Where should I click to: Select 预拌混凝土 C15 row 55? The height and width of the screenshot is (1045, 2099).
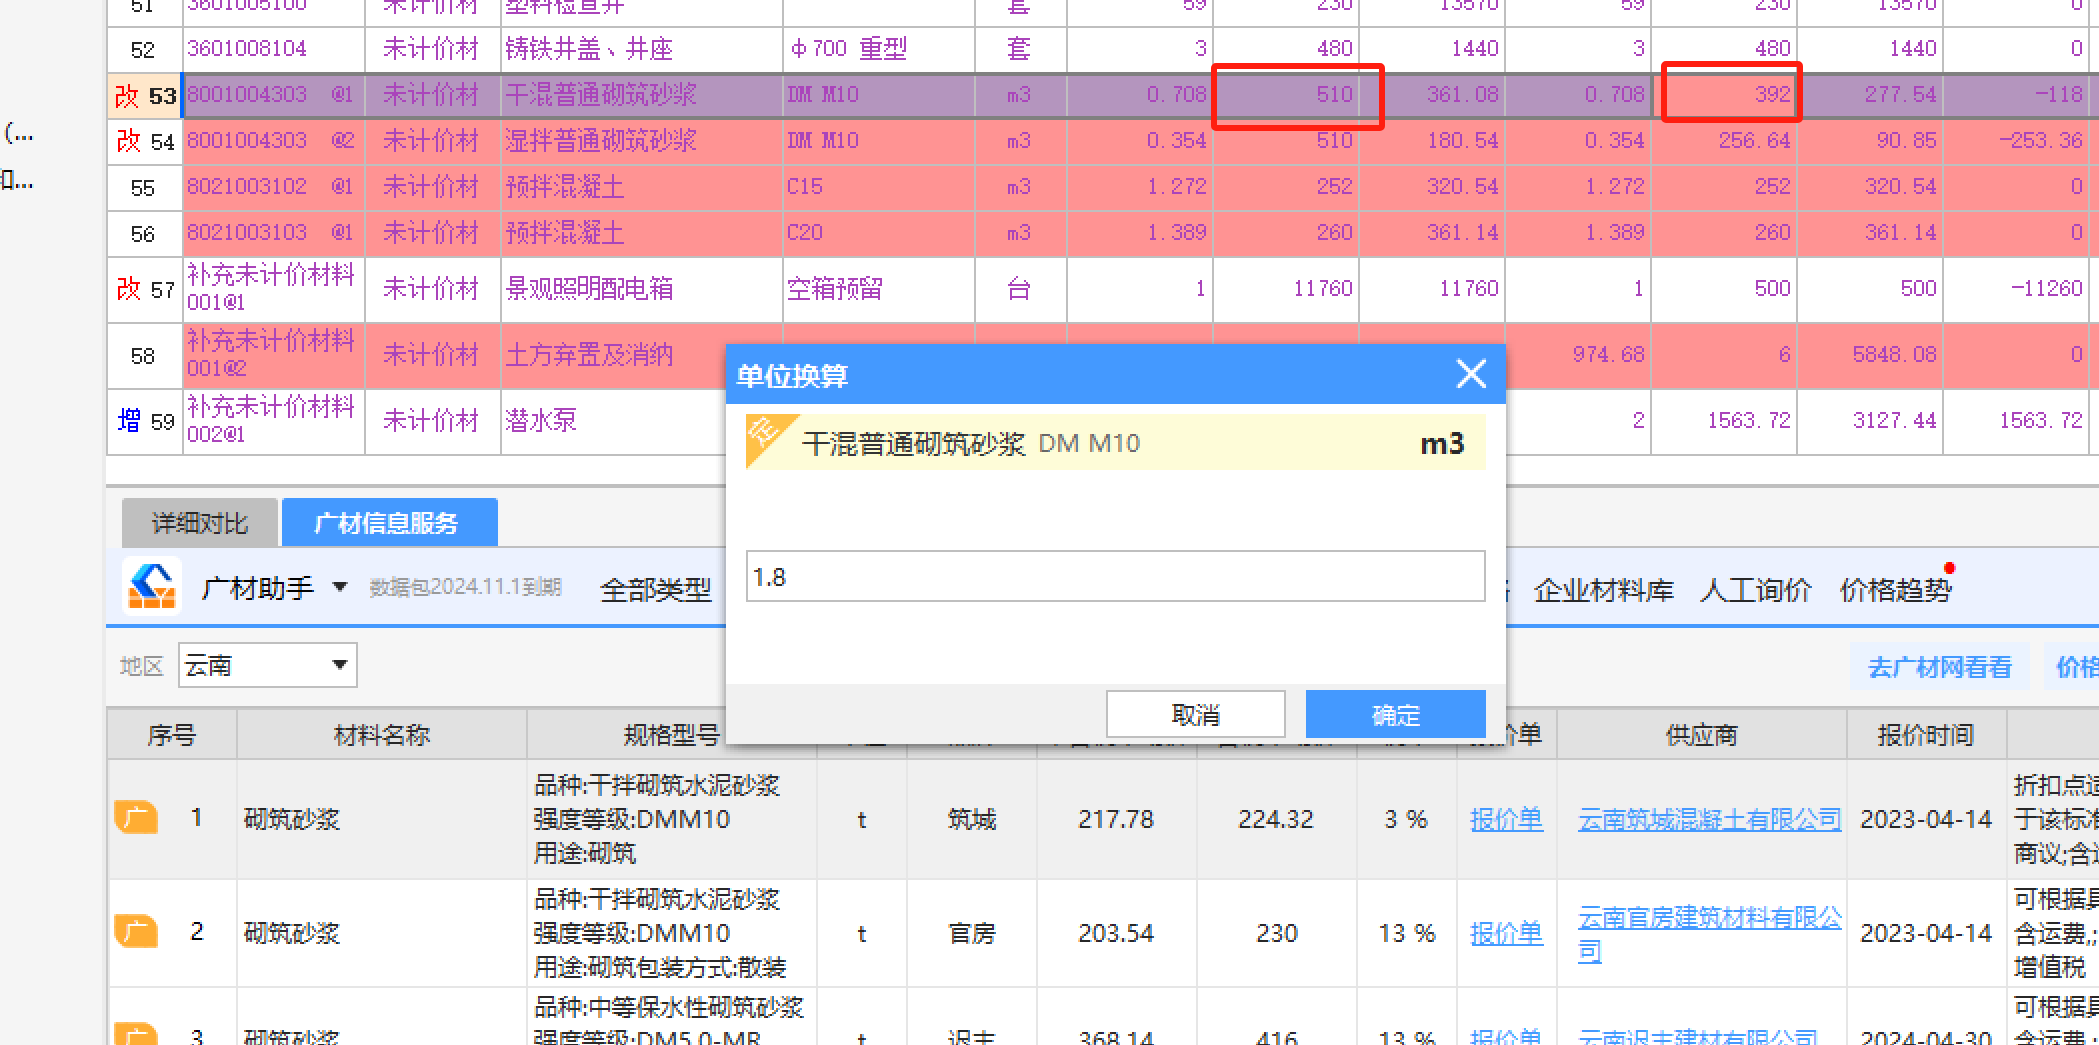[641, 187]
